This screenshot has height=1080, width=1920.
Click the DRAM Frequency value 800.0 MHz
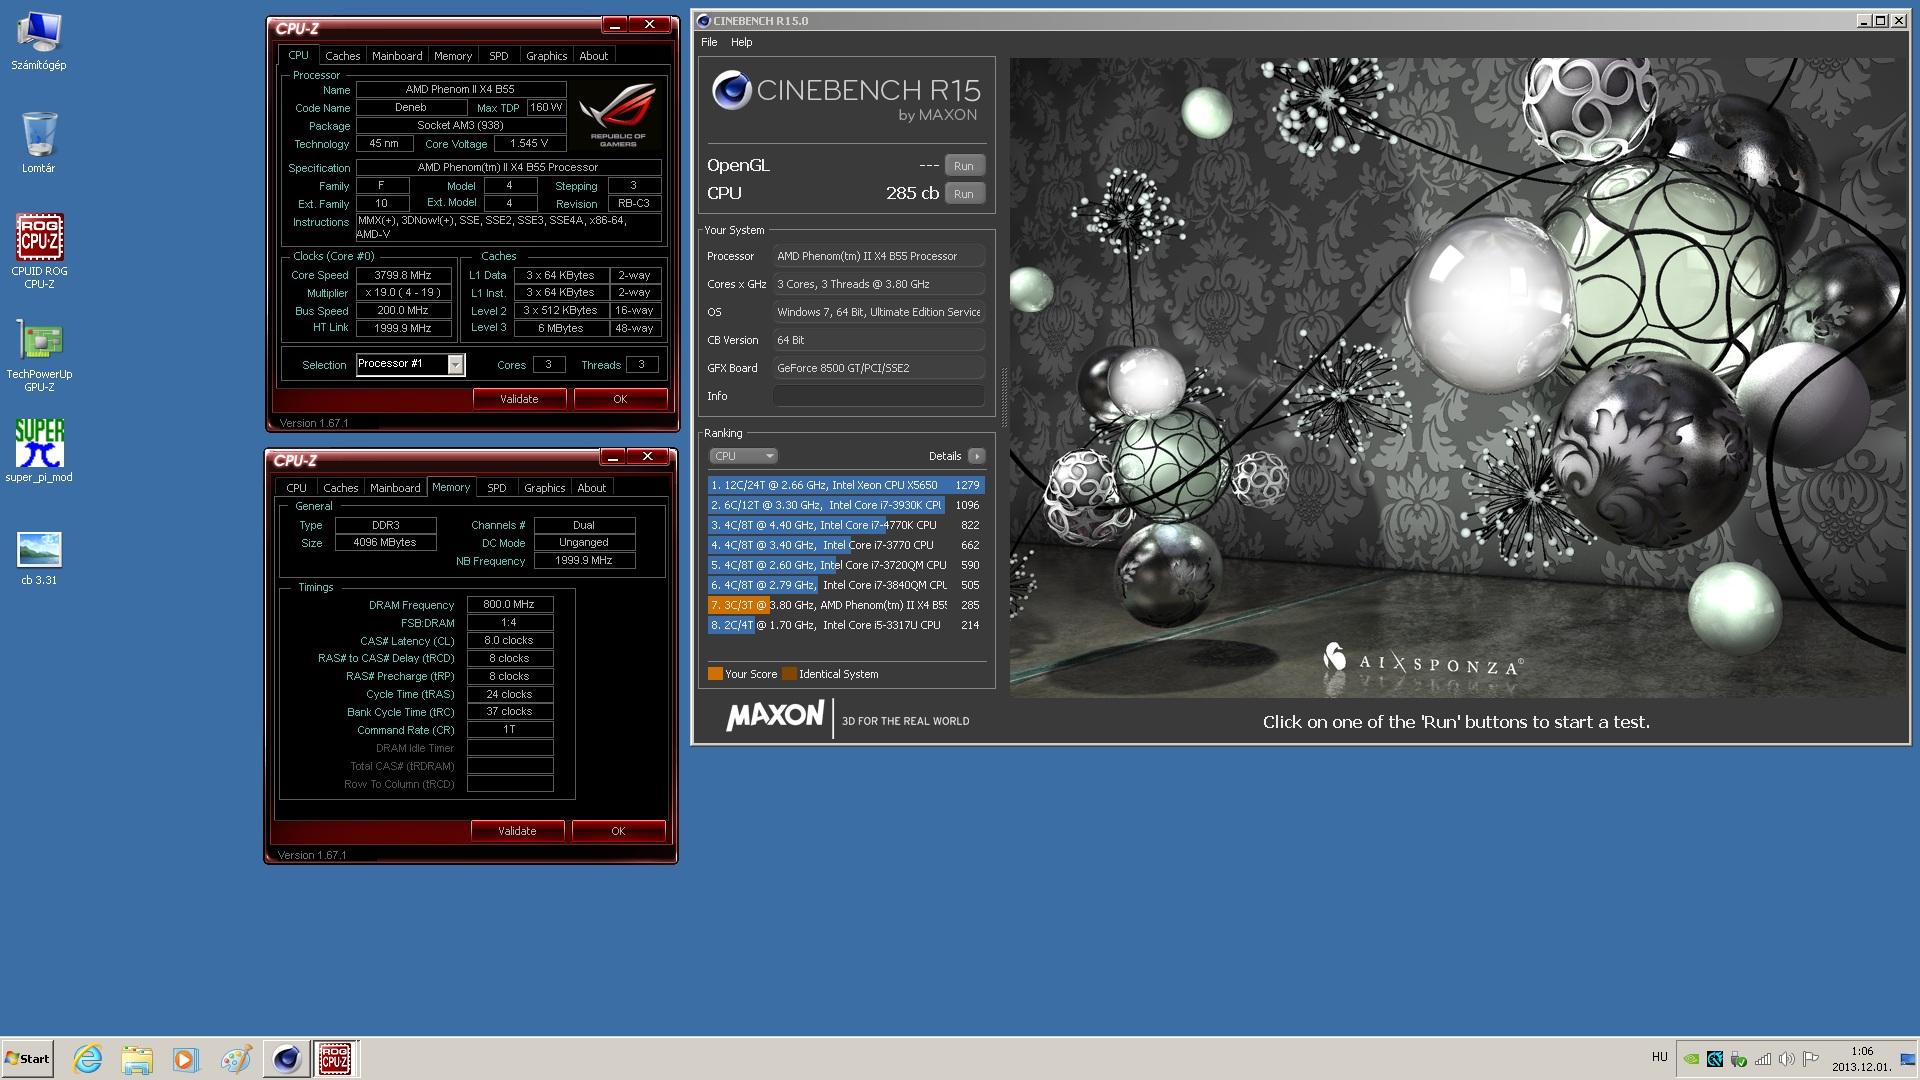click(509, 604)
